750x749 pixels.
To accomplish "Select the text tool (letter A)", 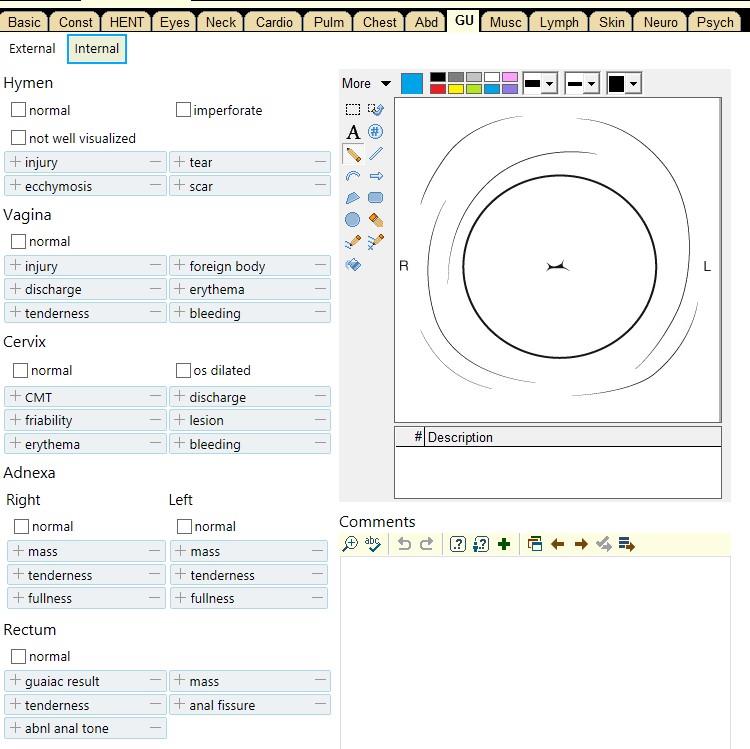I will (353, 132).
